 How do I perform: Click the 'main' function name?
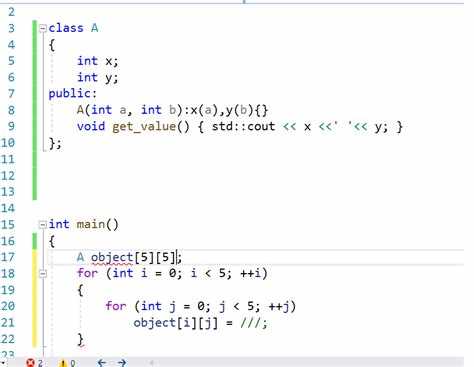91,224
